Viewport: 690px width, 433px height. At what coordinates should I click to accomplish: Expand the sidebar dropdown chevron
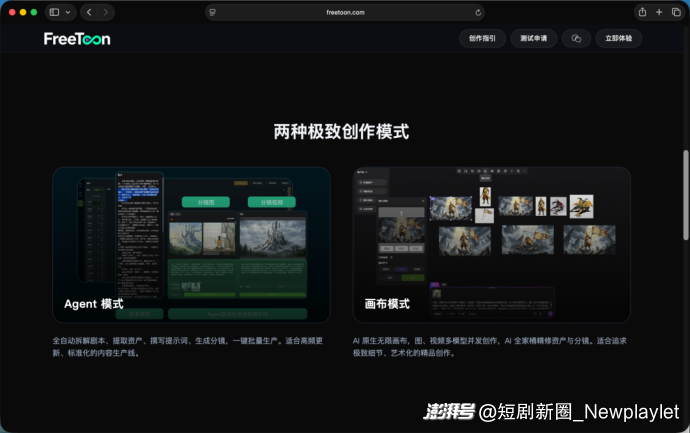(x=67, y=12)
